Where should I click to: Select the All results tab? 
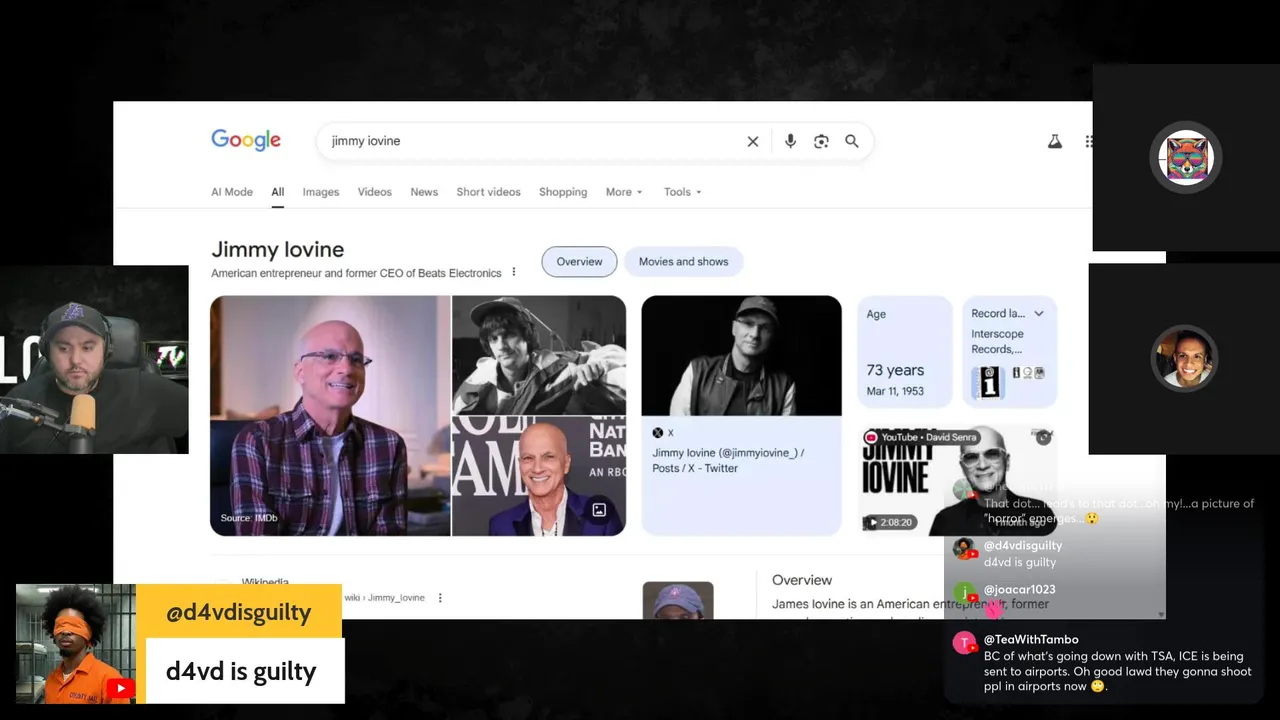coord(277,192)
